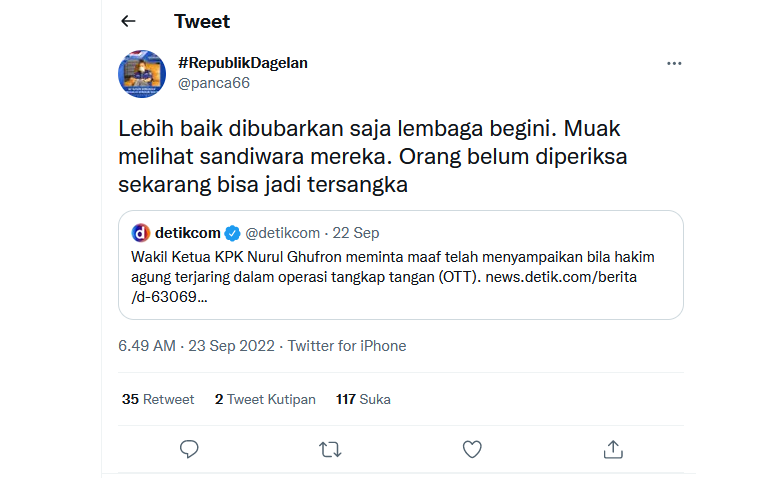View the 2 Tweet Kutipan list

click(x=265, y=399)
